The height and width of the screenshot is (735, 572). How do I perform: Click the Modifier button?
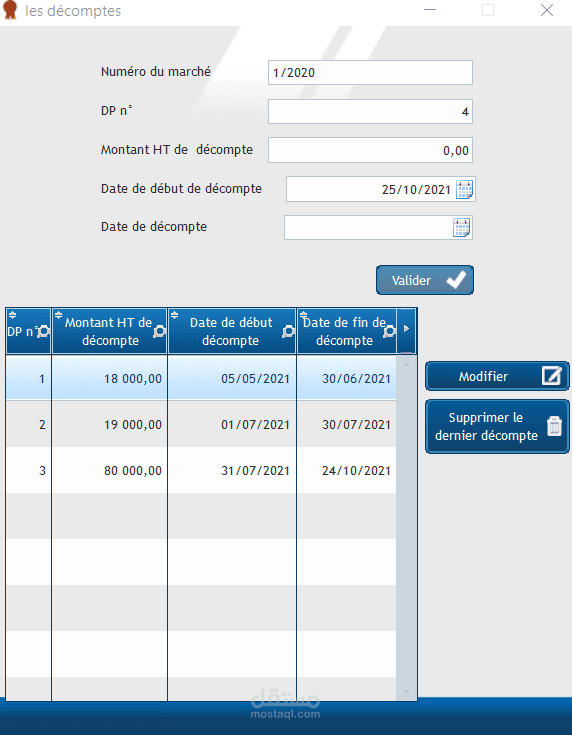[x=497, y=376]
